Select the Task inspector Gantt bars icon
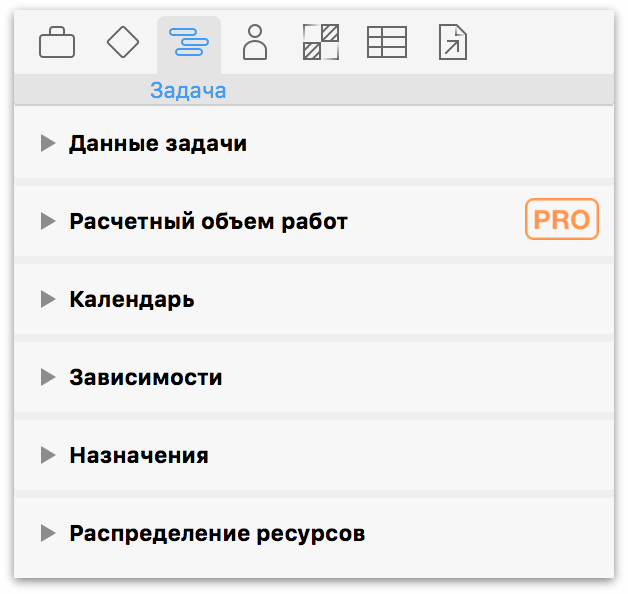This screenshot has height=594, width=628. point(189,42)
